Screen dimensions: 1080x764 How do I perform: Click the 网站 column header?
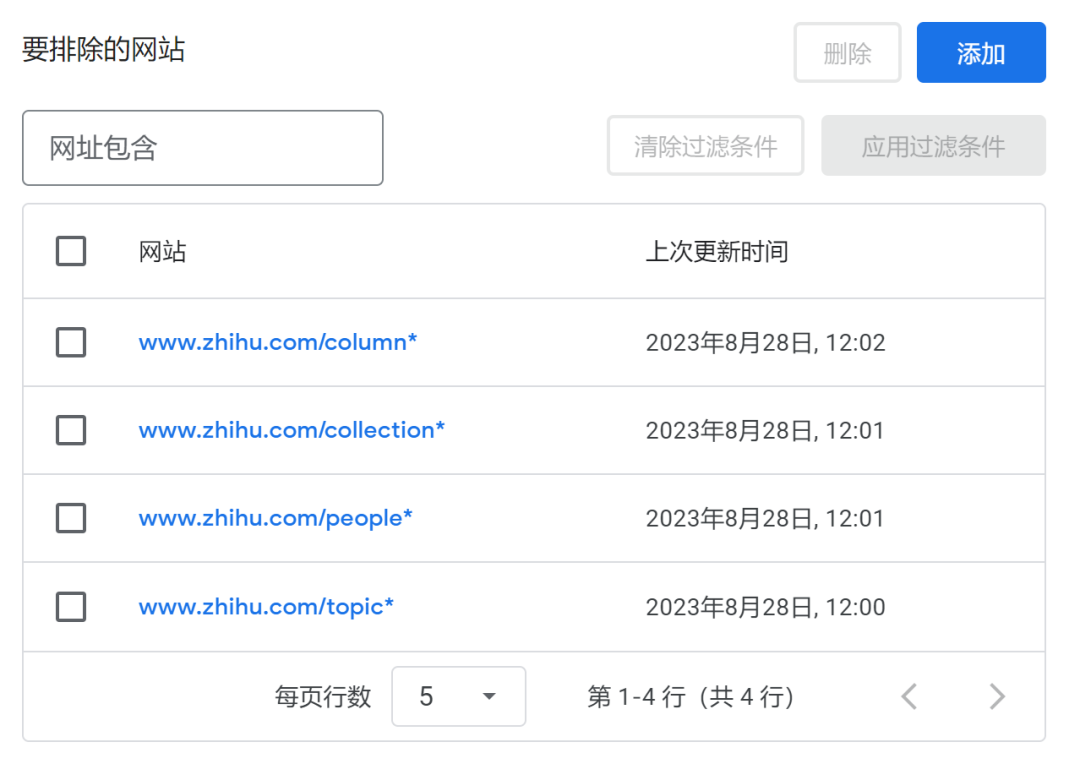tap(163, 251)
